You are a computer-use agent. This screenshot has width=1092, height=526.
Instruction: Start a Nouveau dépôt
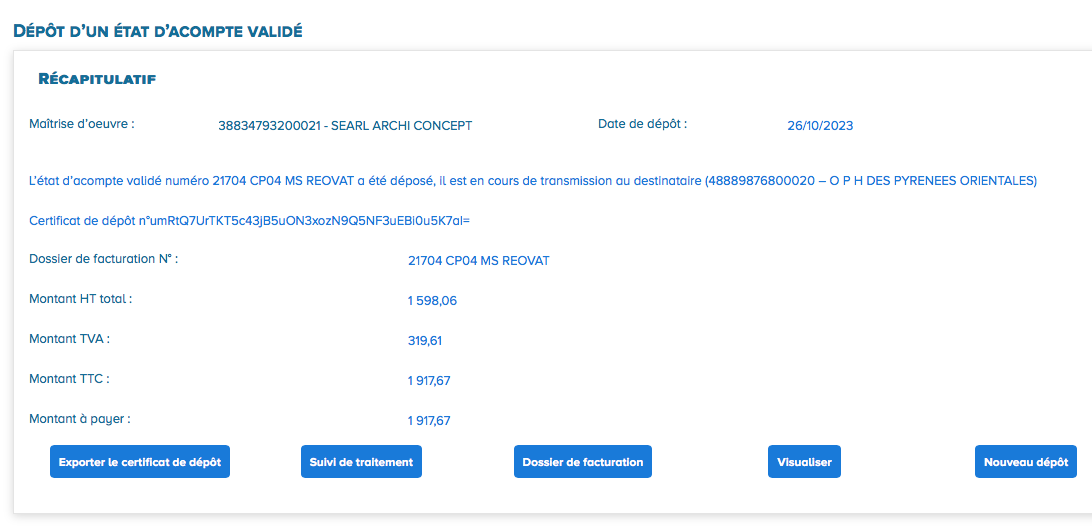1025,462
